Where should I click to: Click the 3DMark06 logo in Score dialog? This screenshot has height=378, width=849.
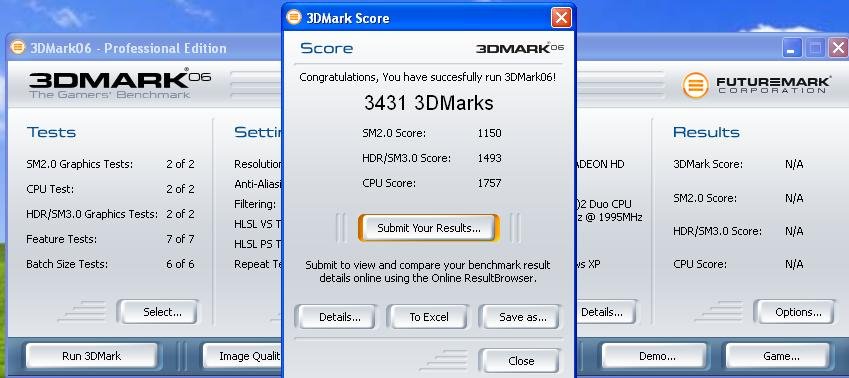point(519,48)
